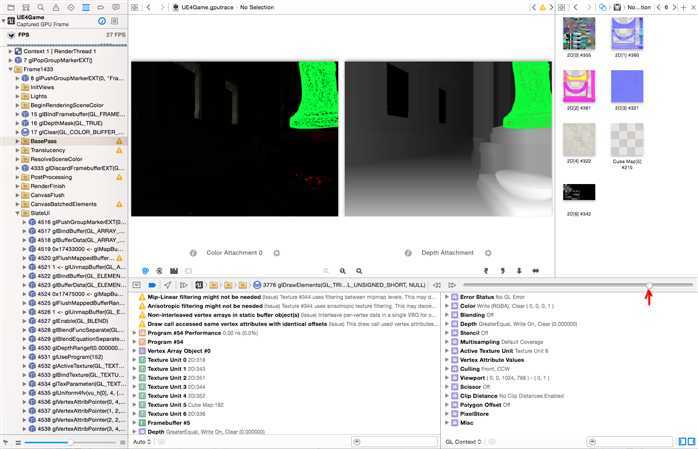Click glDrawElements call in debug jump bar

tap(340, 285)
